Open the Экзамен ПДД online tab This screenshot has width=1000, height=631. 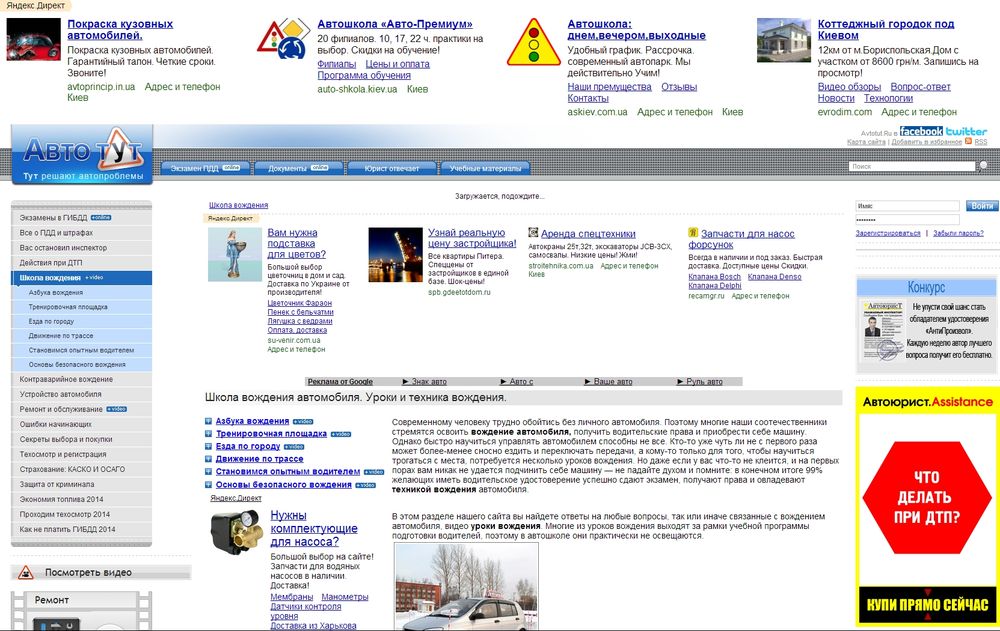click(x=203, y=168)
